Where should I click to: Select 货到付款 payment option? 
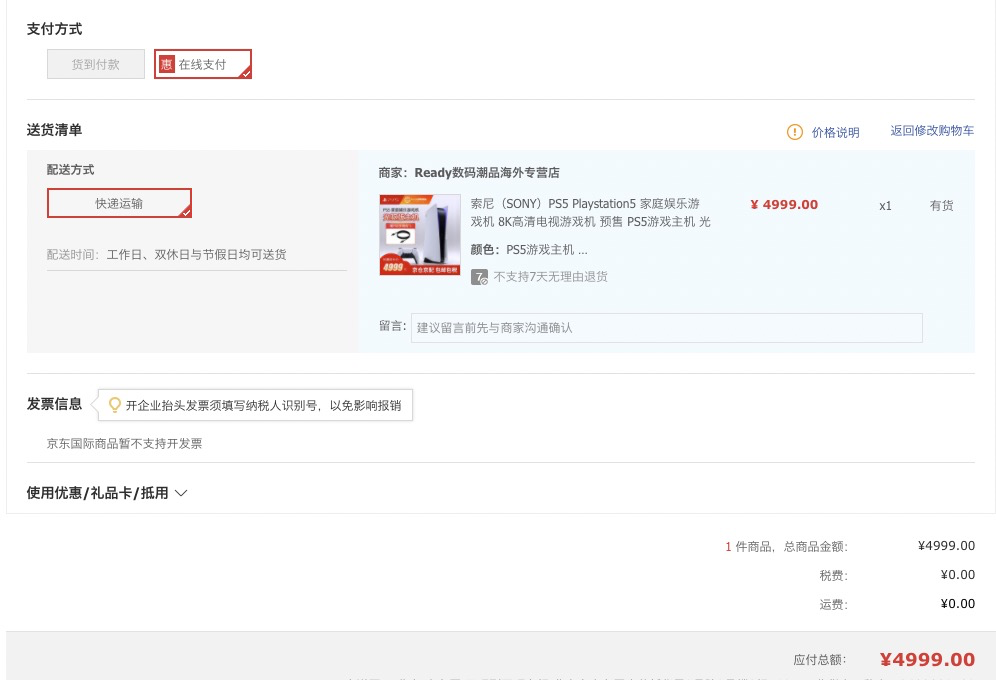[96, 64]
